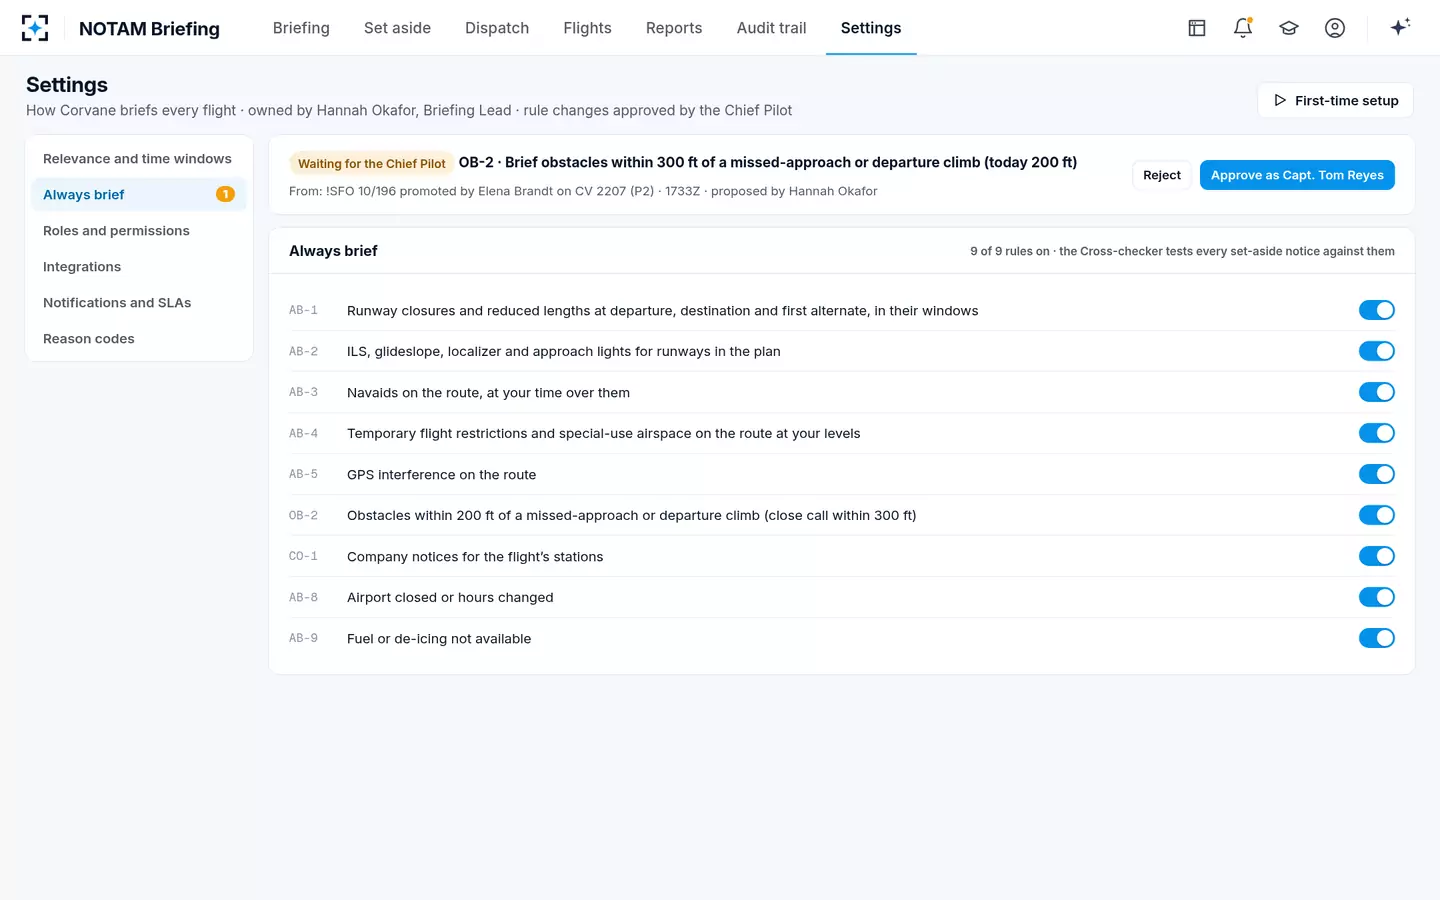Image resolution: width=1440 pixels, height=900 pixels.
Task: Select the Settings tab
Action: point(871,28)
